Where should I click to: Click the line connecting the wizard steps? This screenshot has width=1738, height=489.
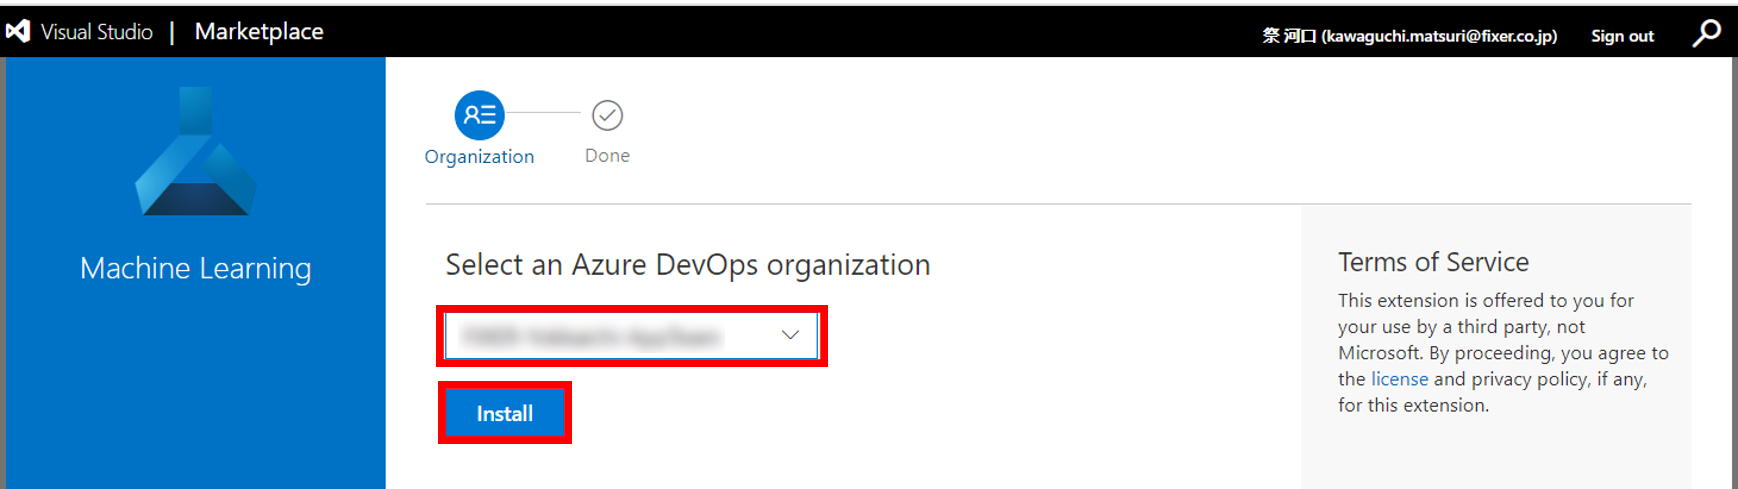coord(543,113)
